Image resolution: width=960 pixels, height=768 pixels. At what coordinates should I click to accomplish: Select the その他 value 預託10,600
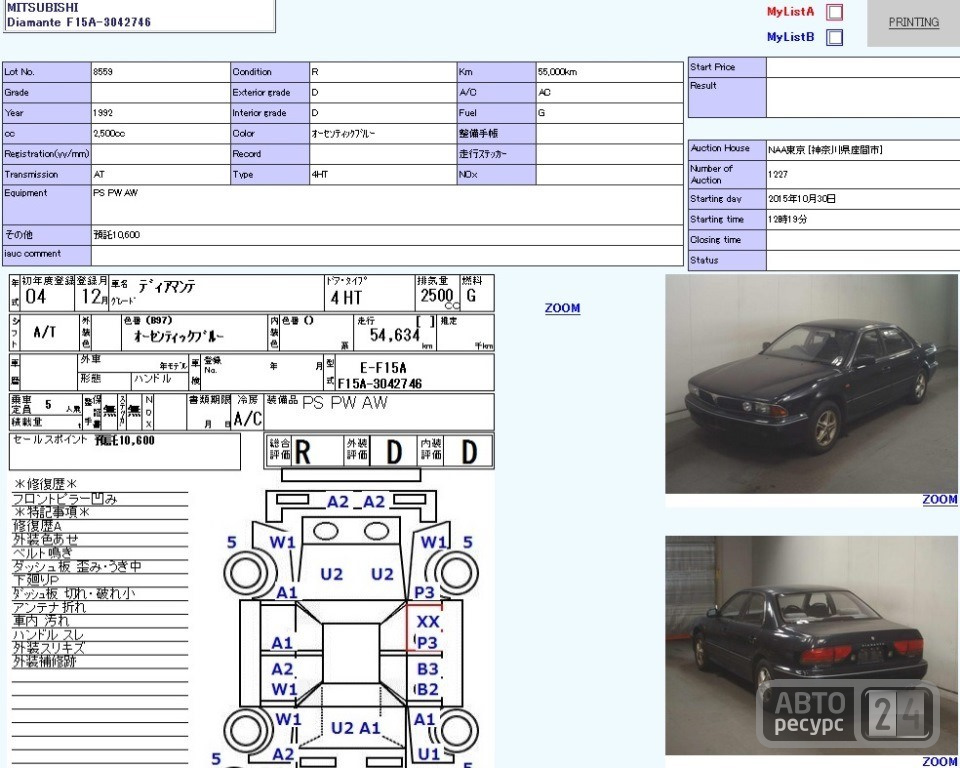pyautogui.click(x=116, y=235)
